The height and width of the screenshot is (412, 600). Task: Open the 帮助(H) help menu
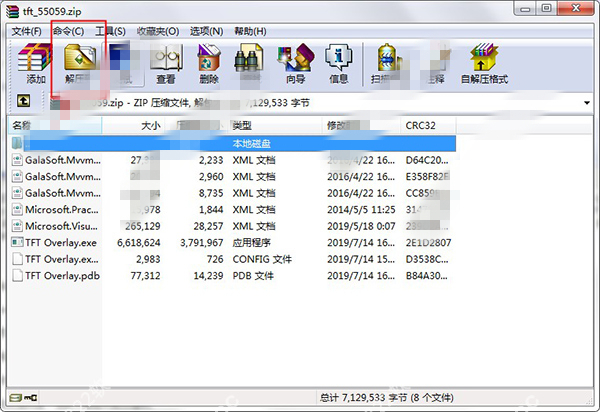pyautogui.click(x=250, y=31)
